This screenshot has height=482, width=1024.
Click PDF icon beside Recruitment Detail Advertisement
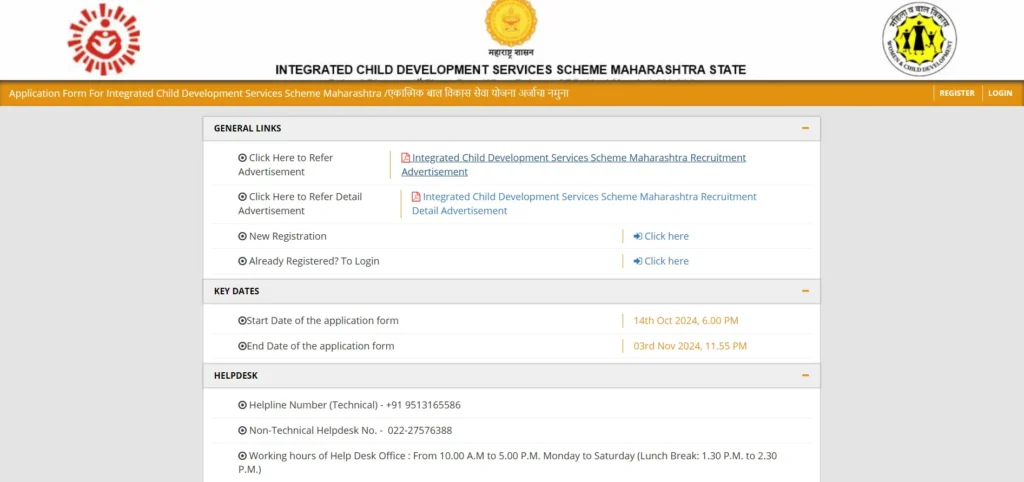[x=417, y=197]
